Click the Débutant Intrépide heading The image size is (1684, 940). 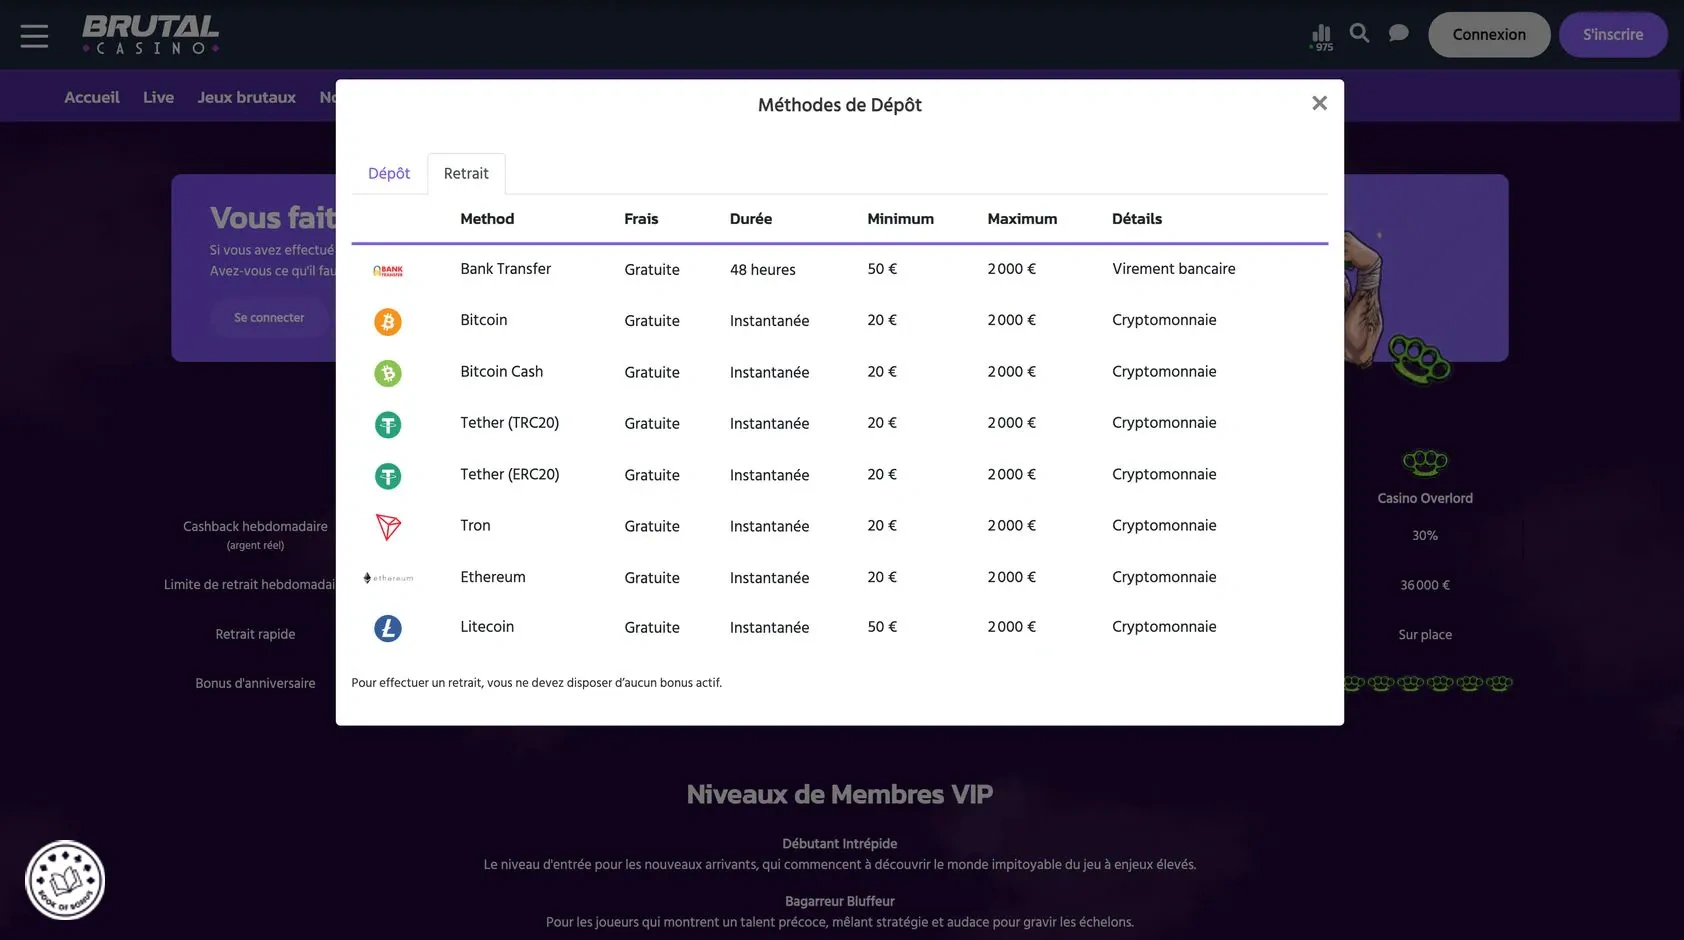pos(840,843)
